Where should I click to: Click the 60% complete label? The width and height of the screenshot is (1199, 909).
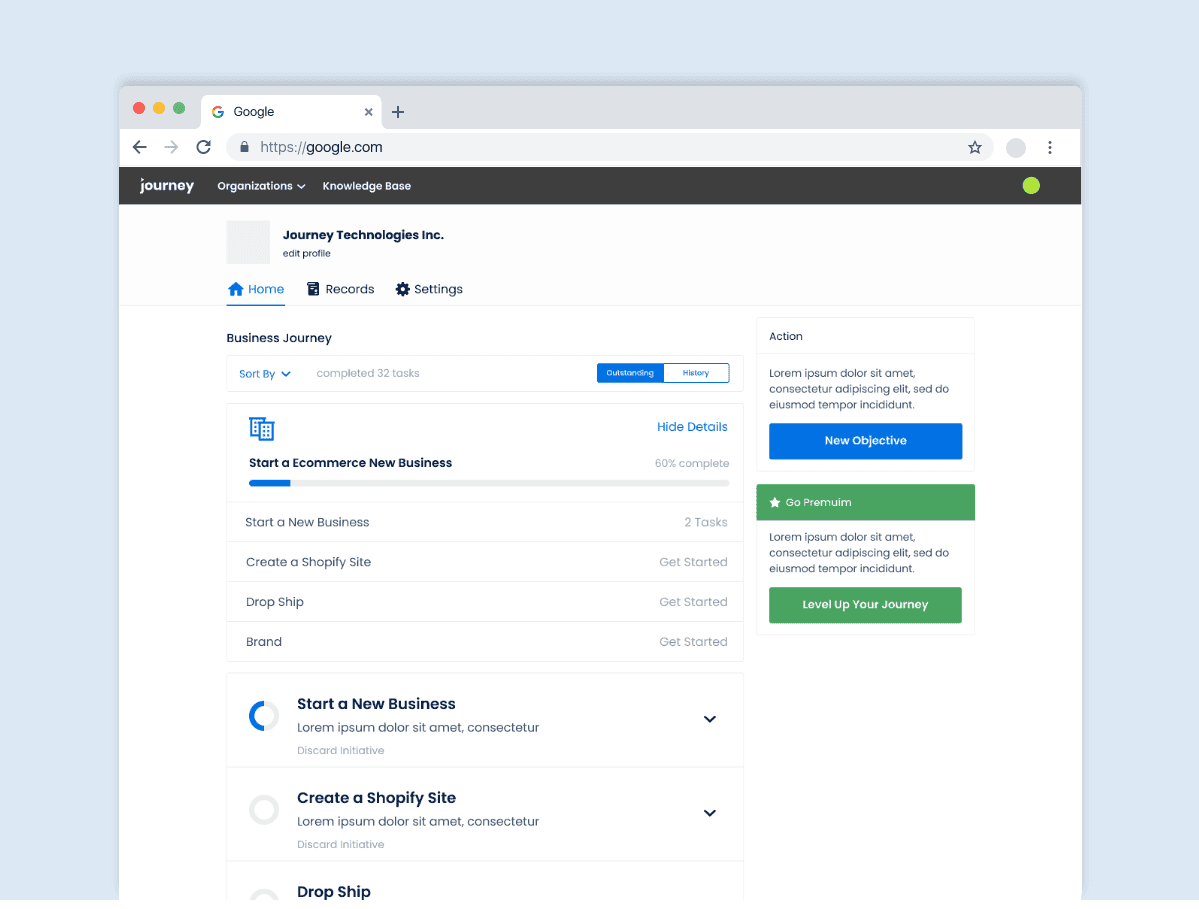pyautogui.click(x=692, y=464)
